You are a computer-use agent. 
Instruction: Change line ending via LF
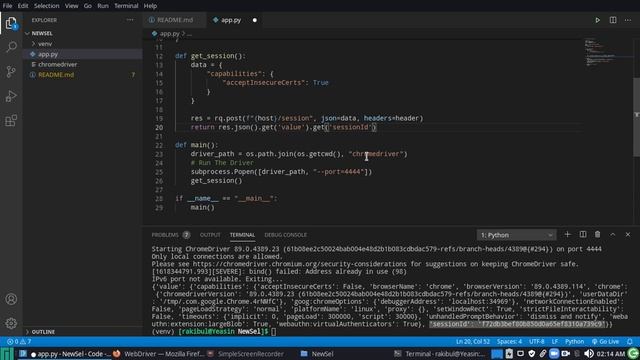pyautogui.click(x=555, y=342)
